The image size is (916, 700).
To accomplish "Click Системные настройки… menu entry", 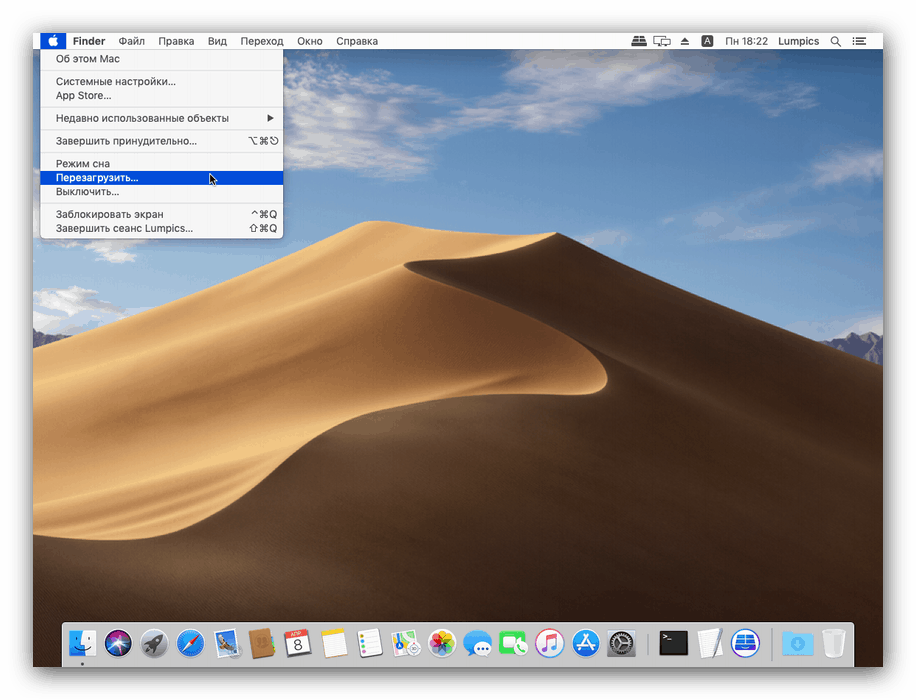I will click(x=116, y=81).
